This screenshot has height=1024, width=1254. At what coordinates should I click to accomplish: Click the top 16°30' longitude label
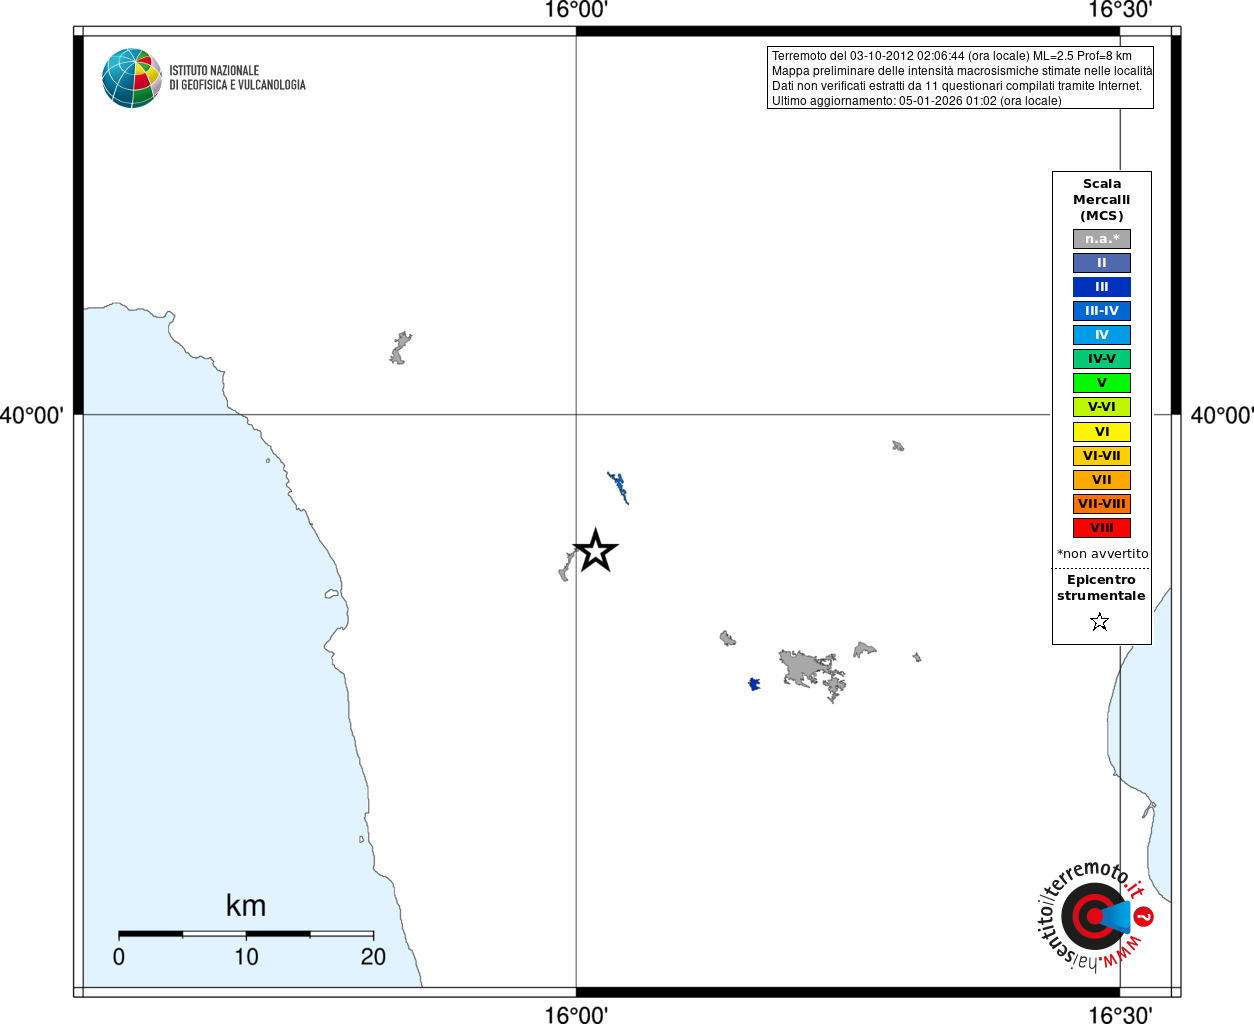coord(1120,11)
